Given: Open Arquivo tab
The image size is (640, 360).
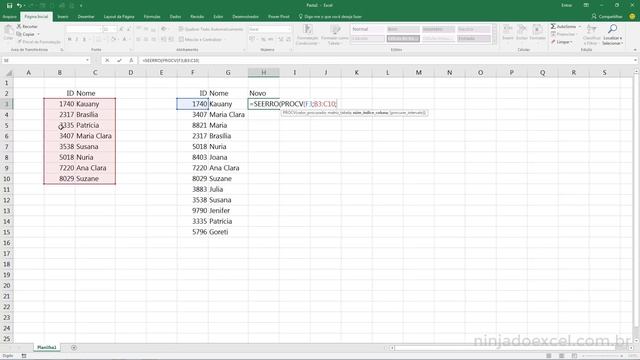Looking at the screenshot, I should click(9, 16).
